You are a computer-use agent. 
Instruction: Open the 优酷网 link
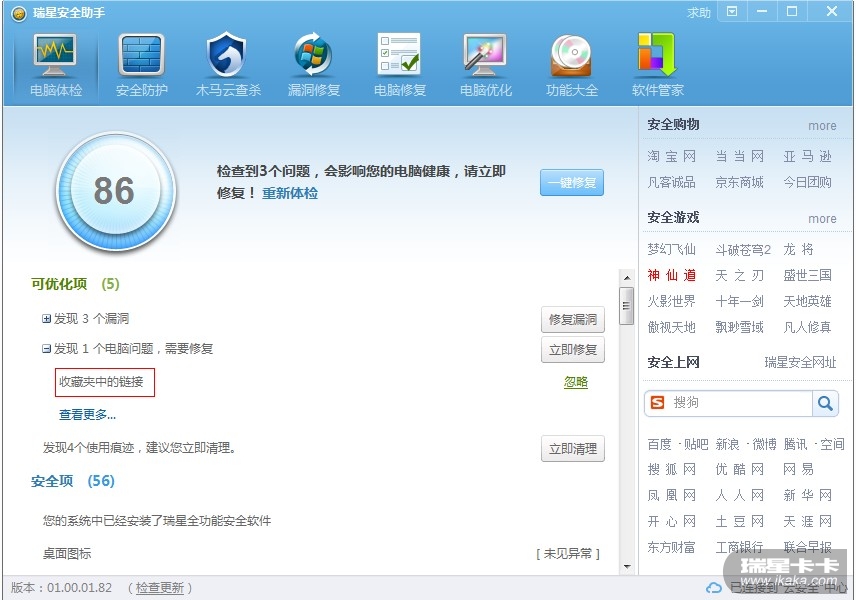[739, 470]
